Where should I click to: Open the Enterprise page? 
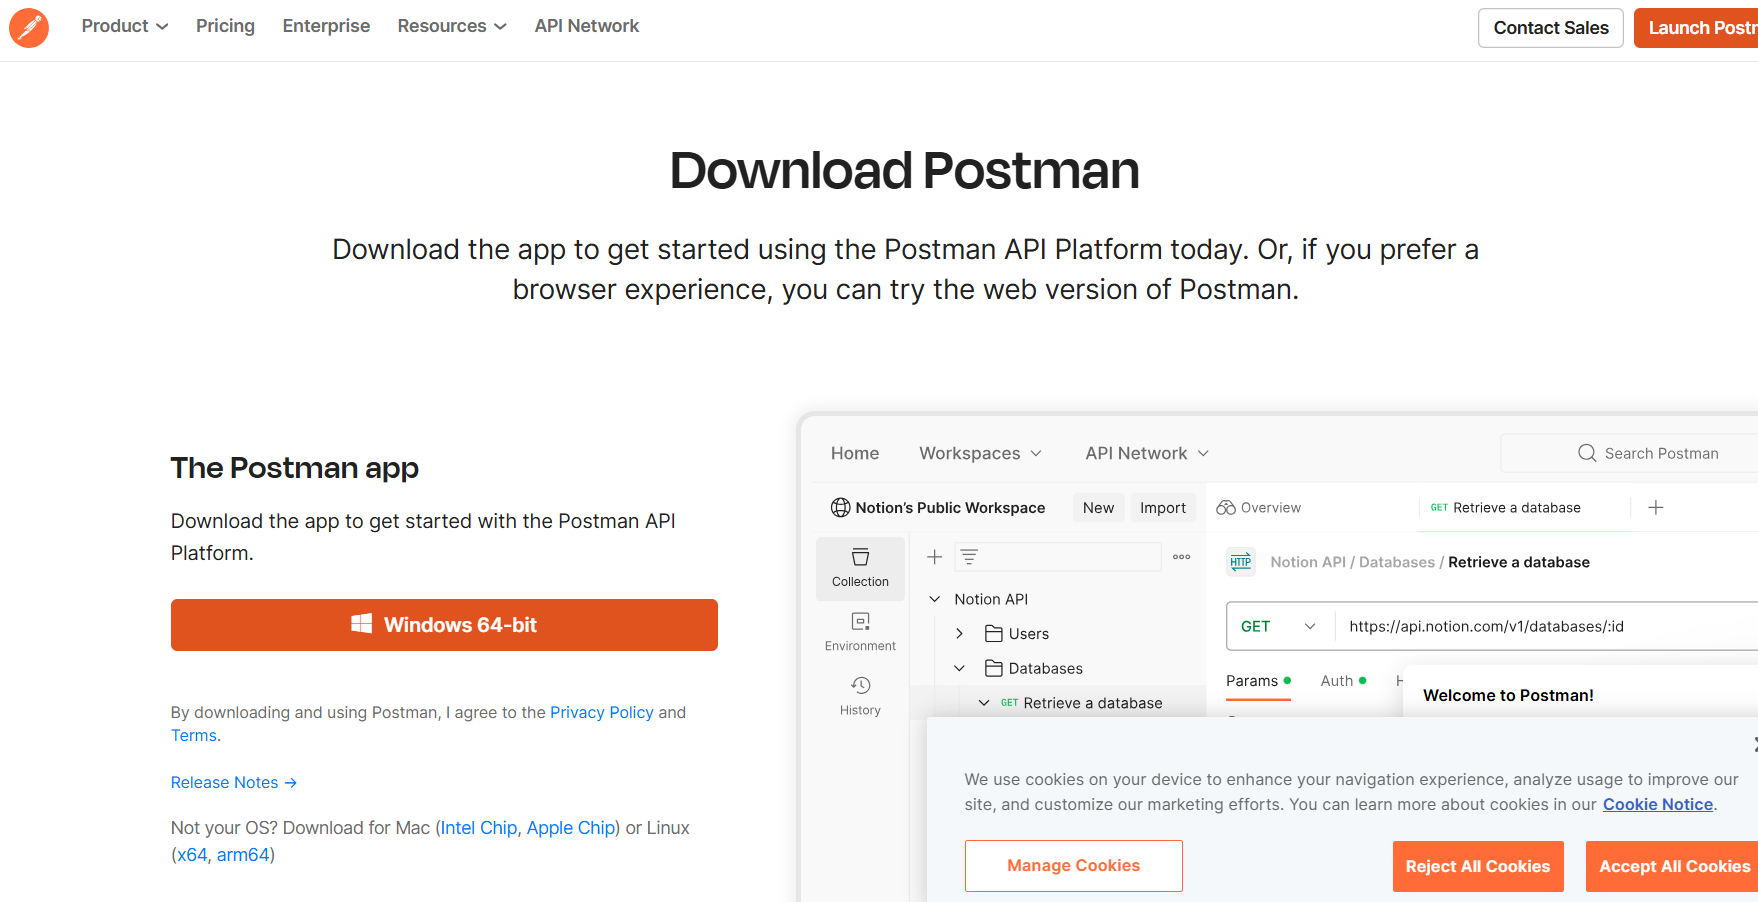coord(326,26)
